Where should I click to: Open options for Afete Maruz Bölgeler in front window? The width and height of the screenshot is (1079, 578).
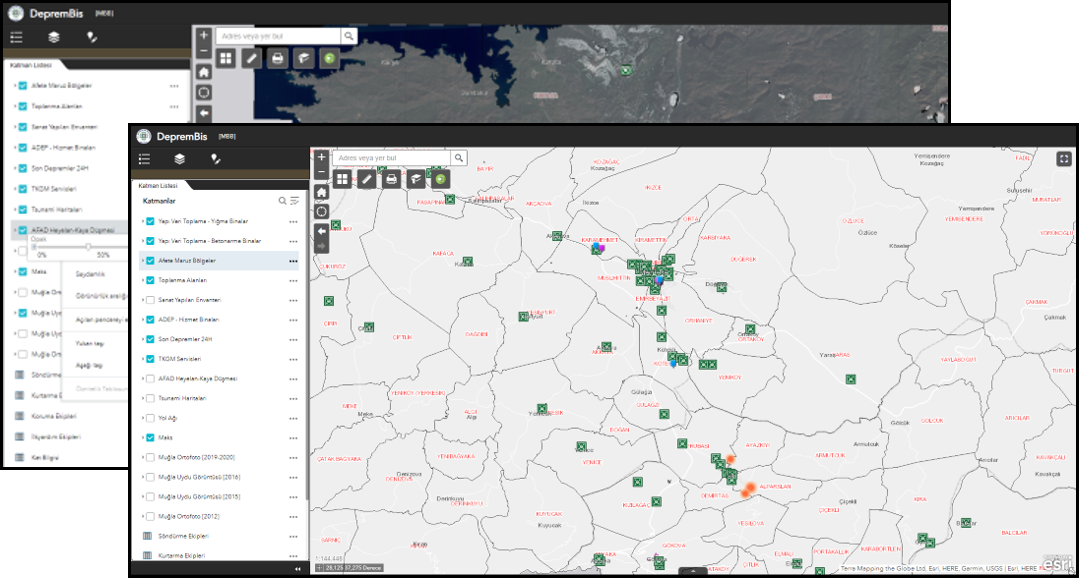click(294, 261)
